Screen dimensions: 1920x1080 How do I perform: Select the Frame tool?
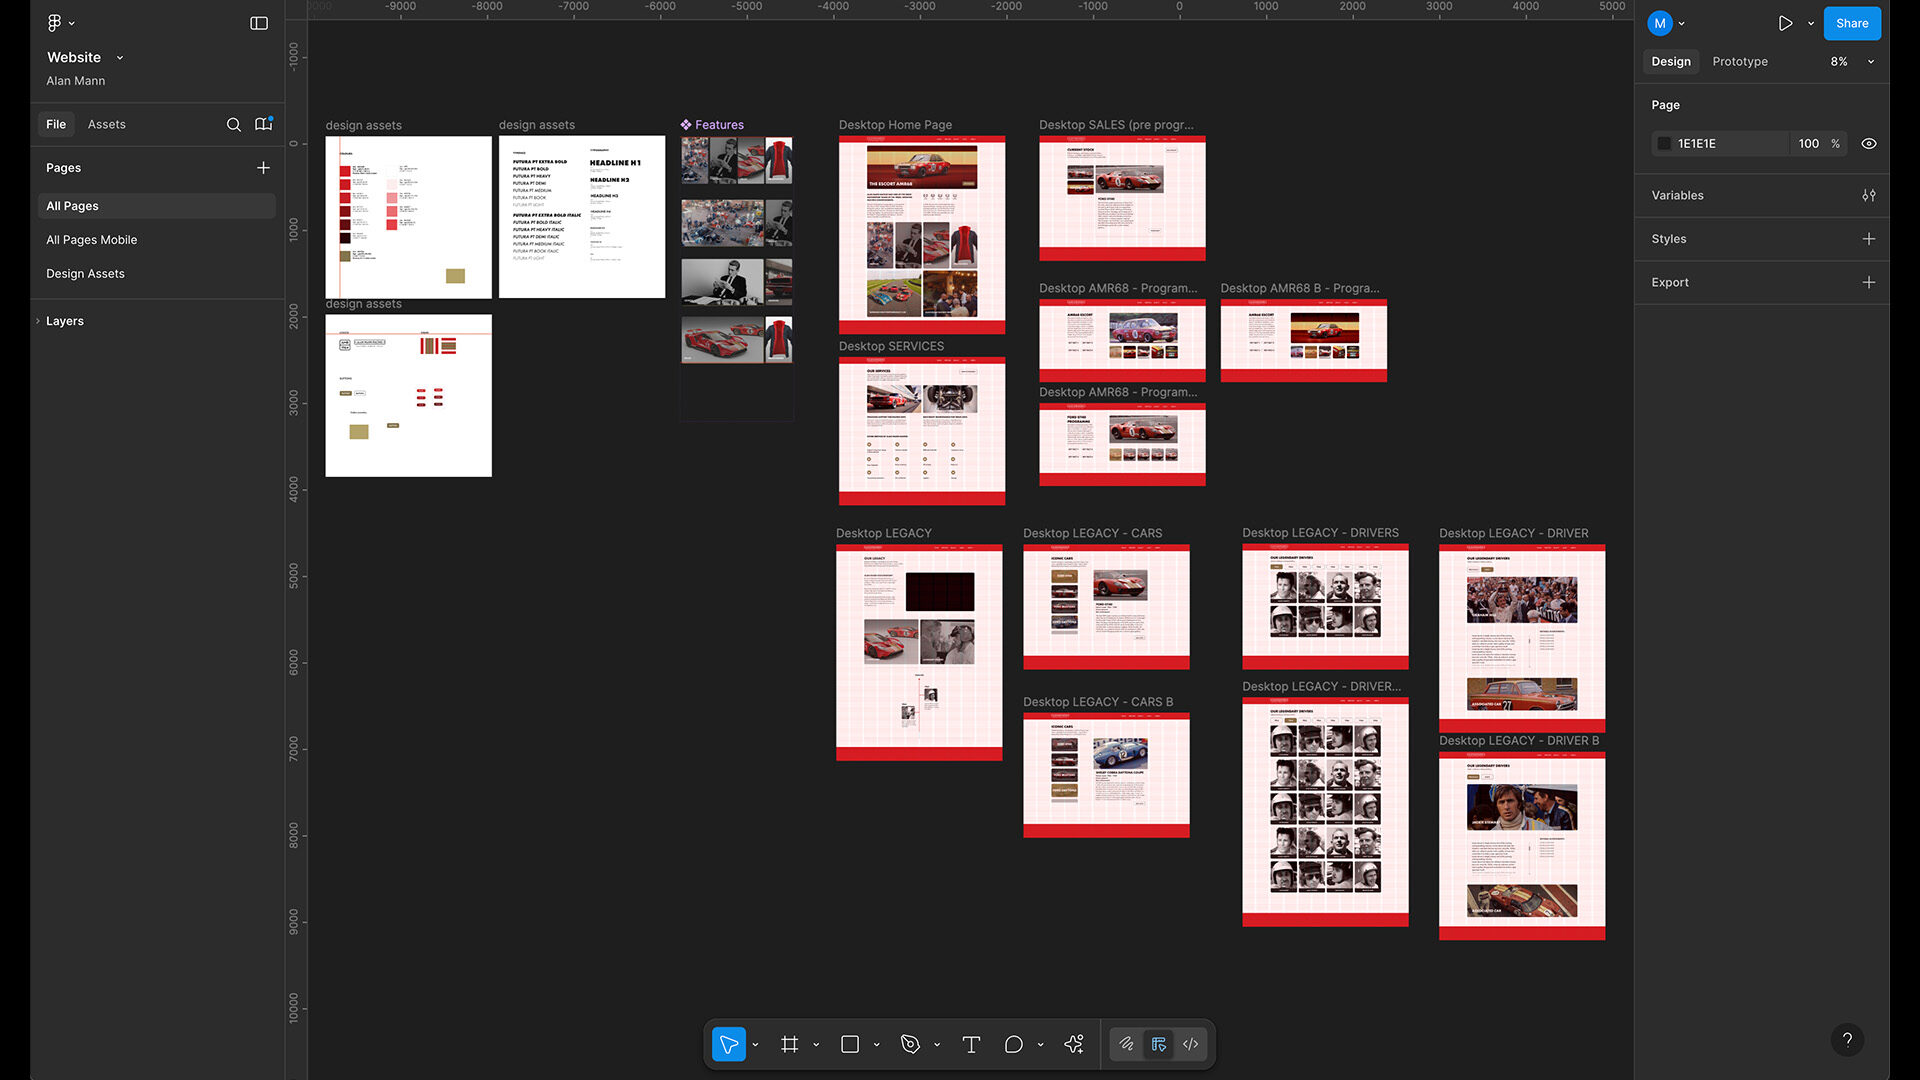(790, 1044)
